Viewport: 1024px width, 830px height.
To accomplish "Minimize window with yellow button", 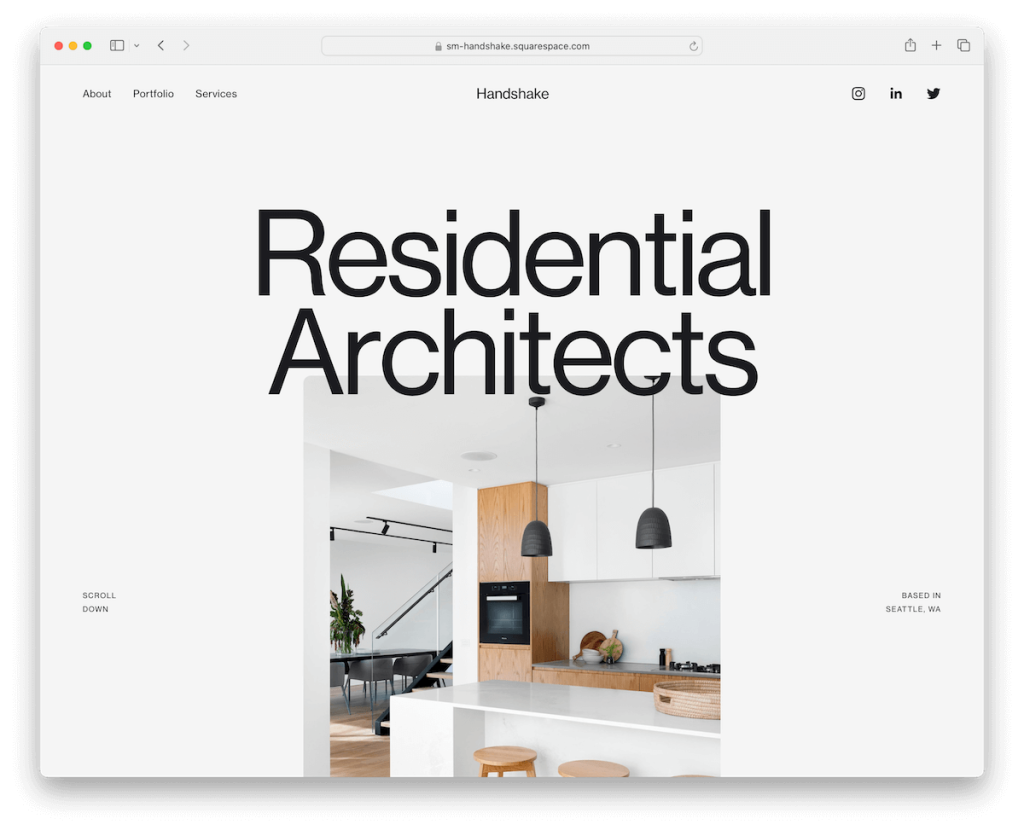I will coord(72,46).
